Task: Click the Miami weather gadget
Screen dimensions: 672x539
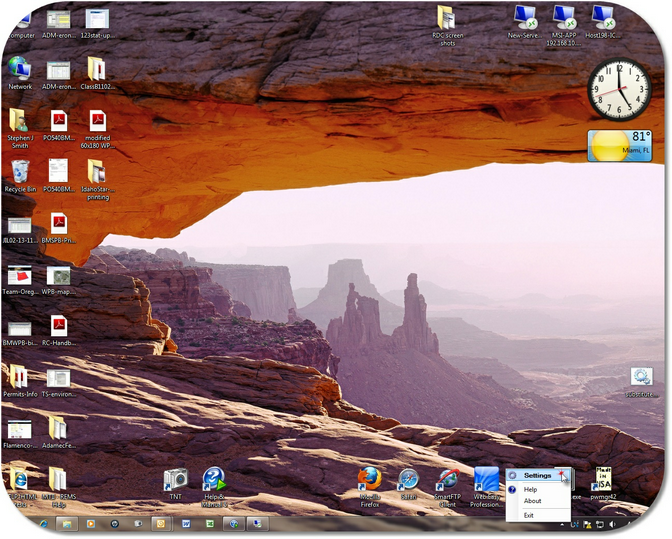Action: [619, 145]
